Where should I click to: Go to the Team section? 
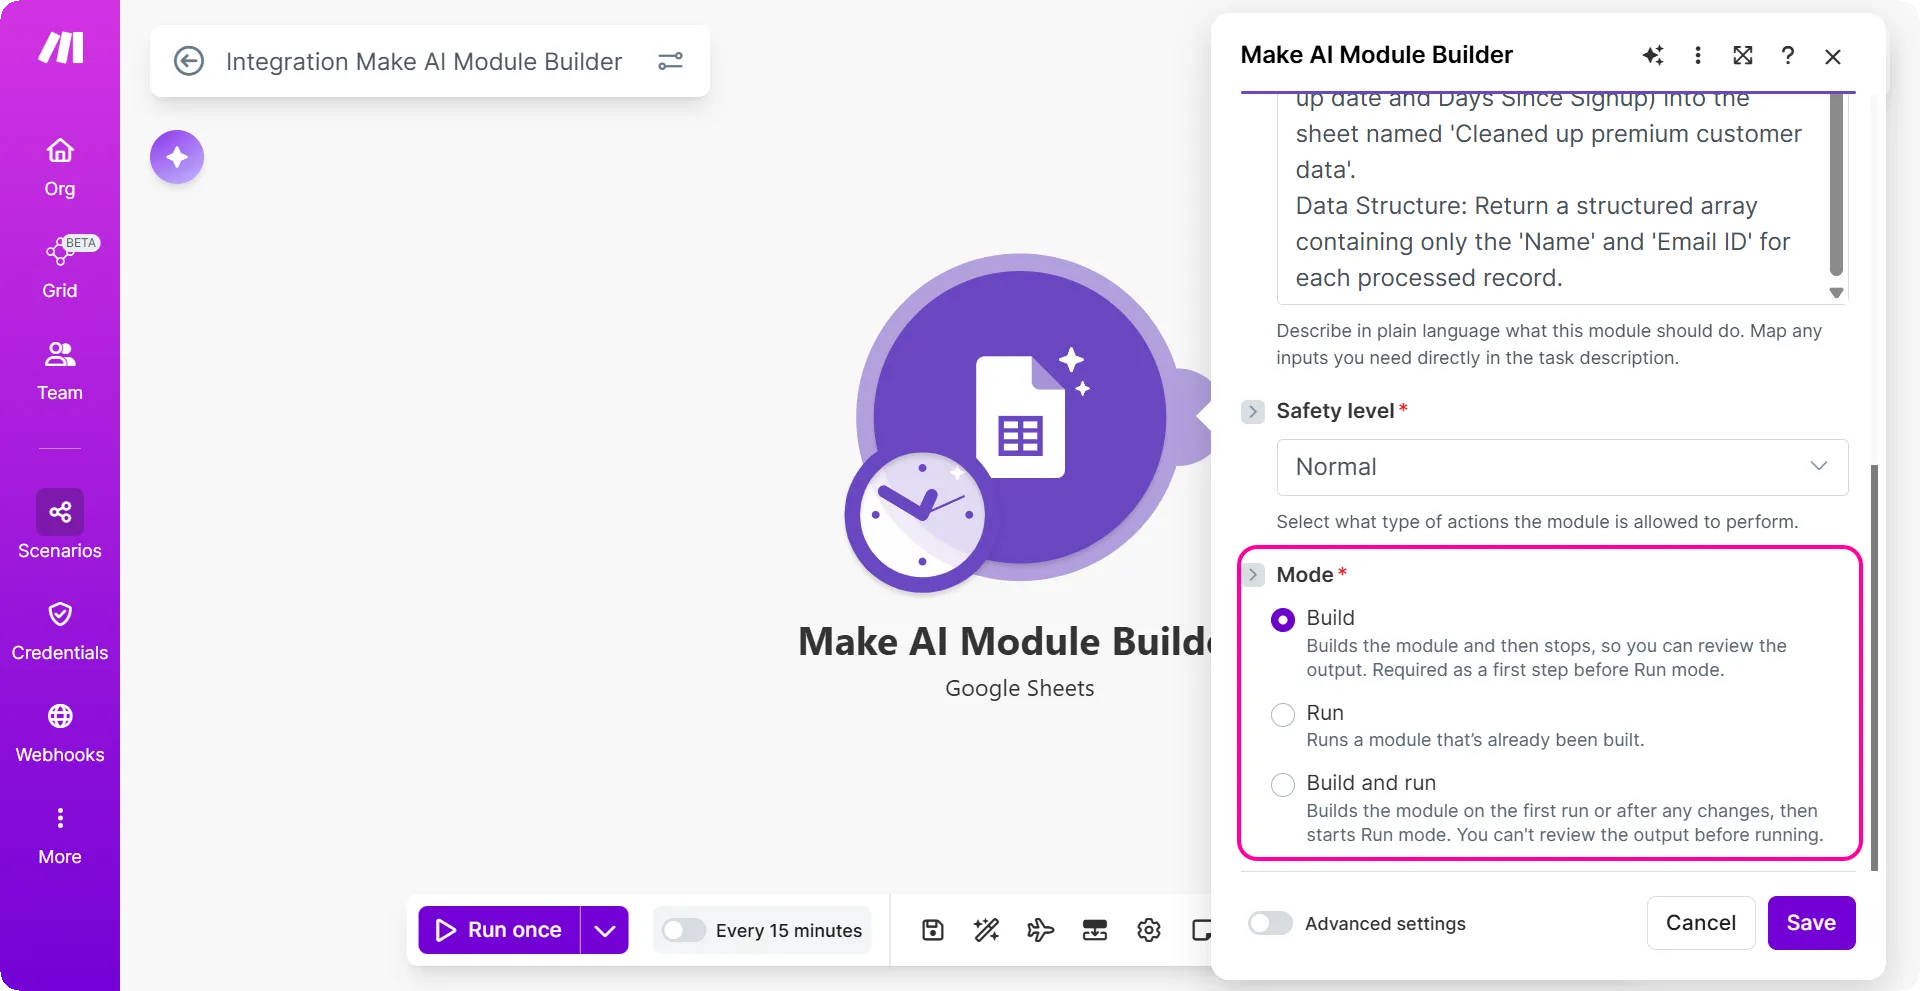60,372
